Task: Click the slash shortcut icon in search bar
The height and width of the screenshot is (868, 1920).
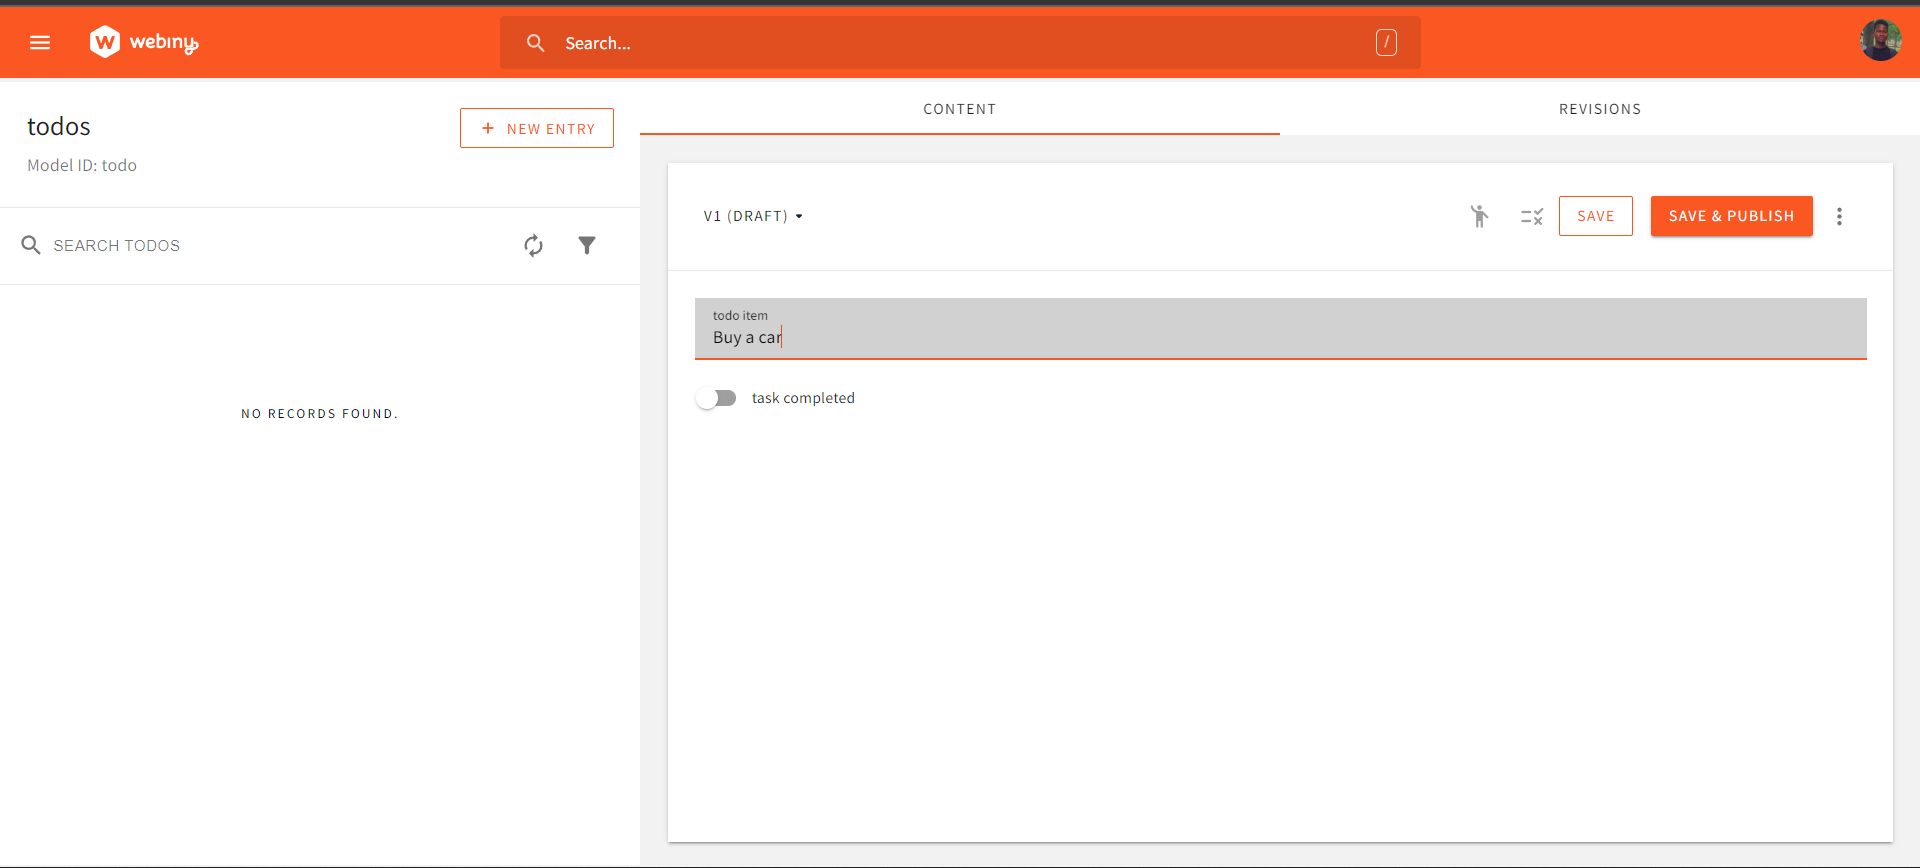Action: pyautogui.click(x=1386, y=43)
